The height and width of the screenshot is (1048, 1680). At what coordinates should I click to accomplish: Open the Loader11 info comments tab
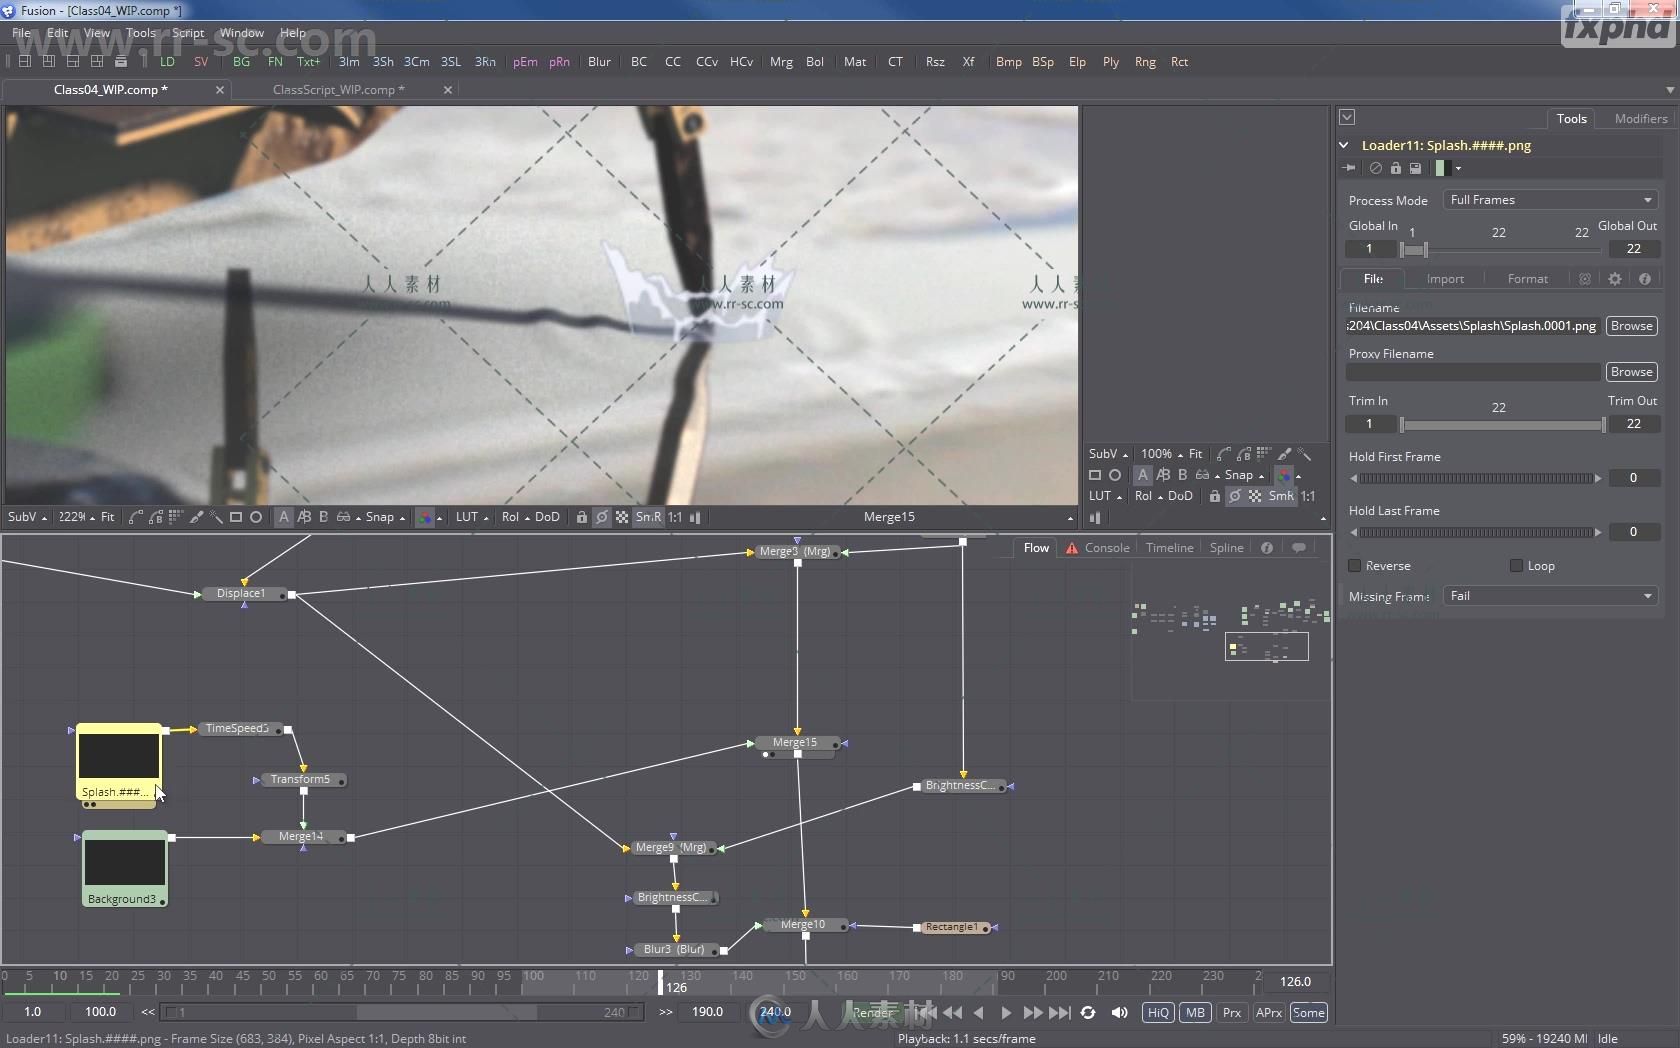pos(1645,279)
